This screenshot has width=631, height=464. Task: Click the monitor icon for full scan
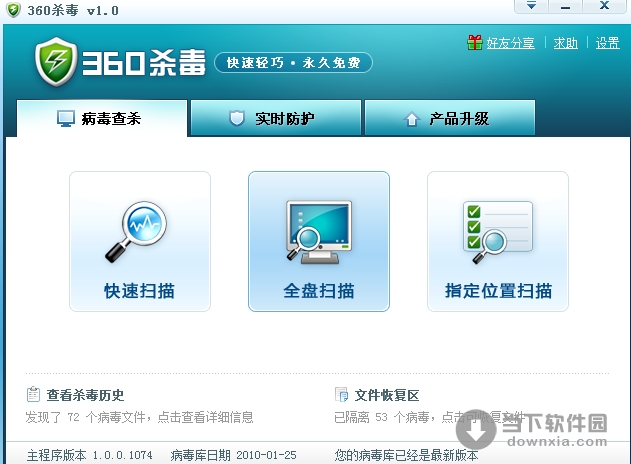[319, 232]
